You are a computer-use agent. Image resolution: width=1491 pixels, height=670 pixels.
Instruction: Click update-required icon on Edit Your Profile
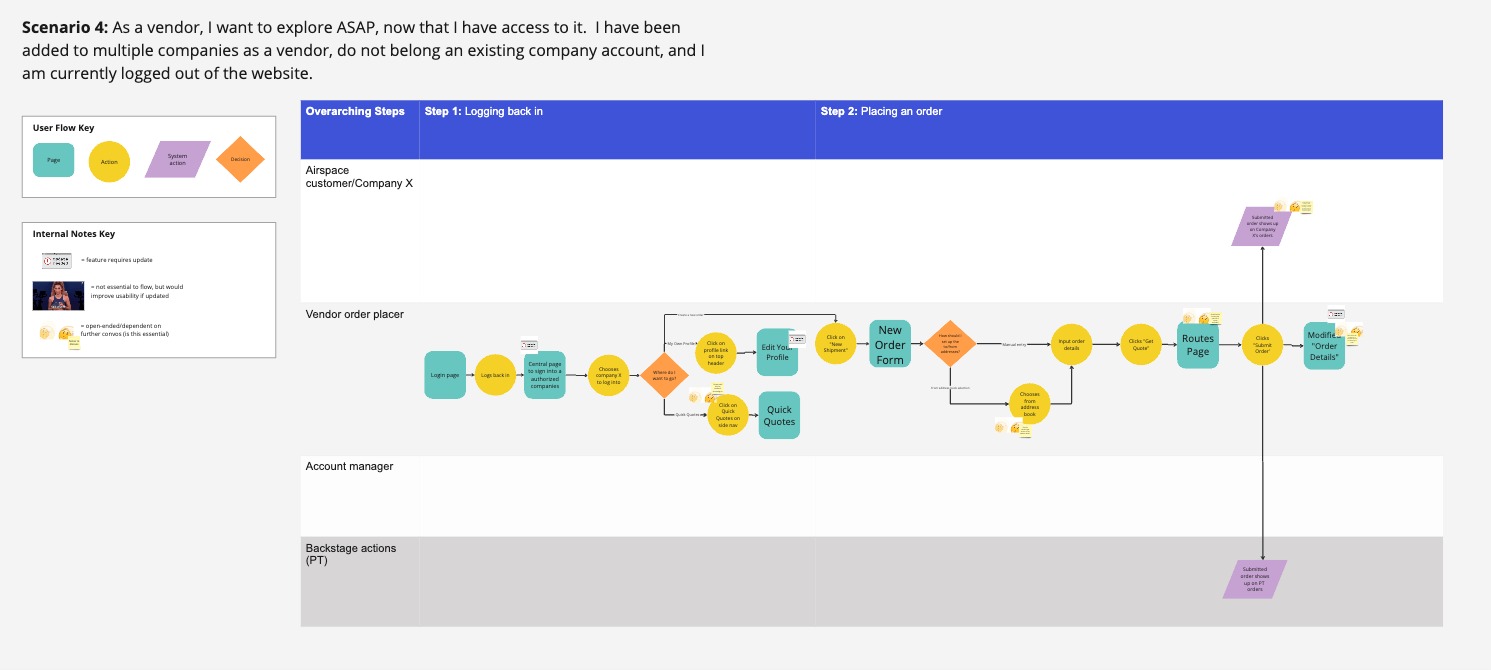[x=797, y=337]
